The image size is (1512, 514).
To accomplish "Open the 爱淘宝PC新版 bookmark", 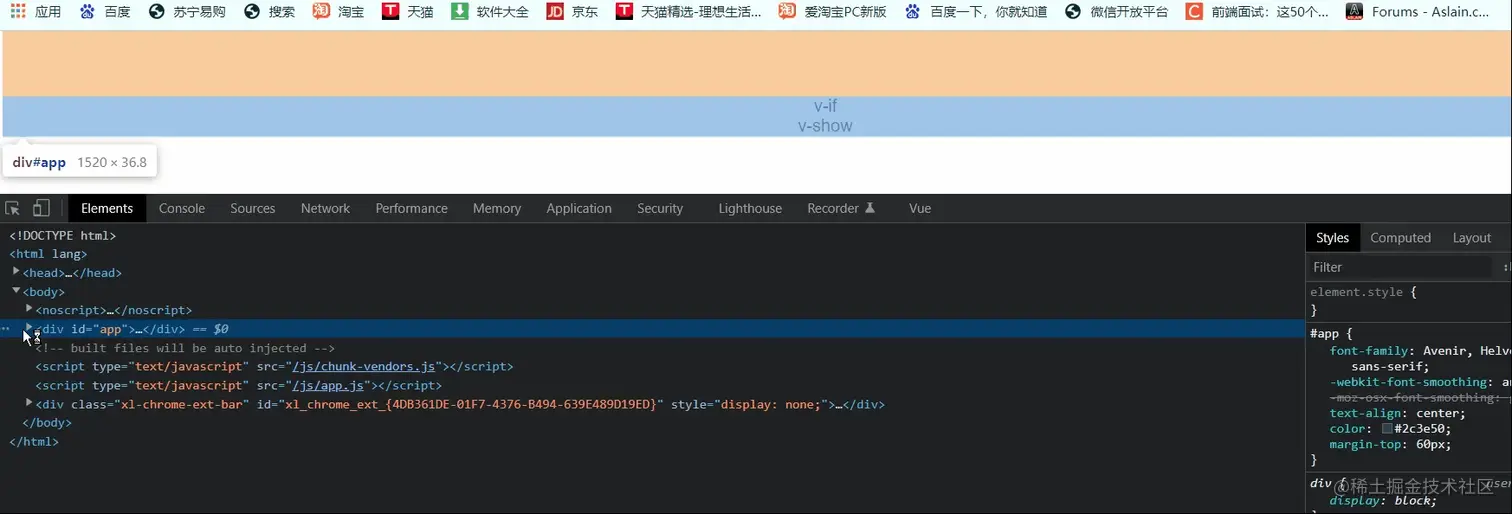I will [833, 12].
